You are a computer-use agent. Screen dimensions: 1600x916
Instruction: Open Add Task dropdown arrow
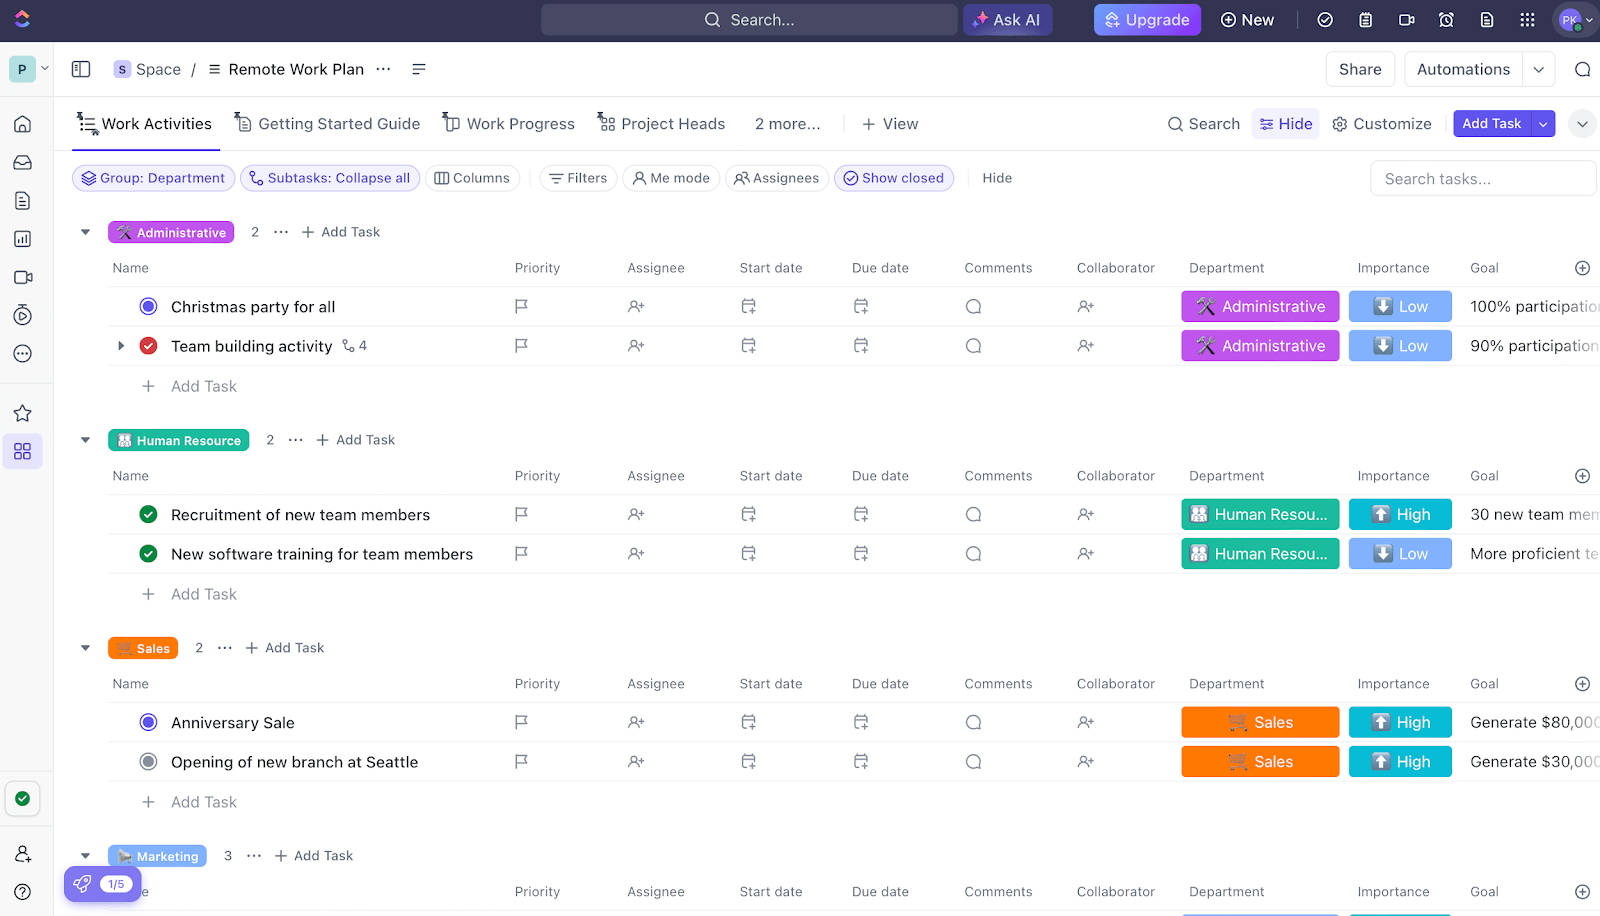[x=1543, y=124]
